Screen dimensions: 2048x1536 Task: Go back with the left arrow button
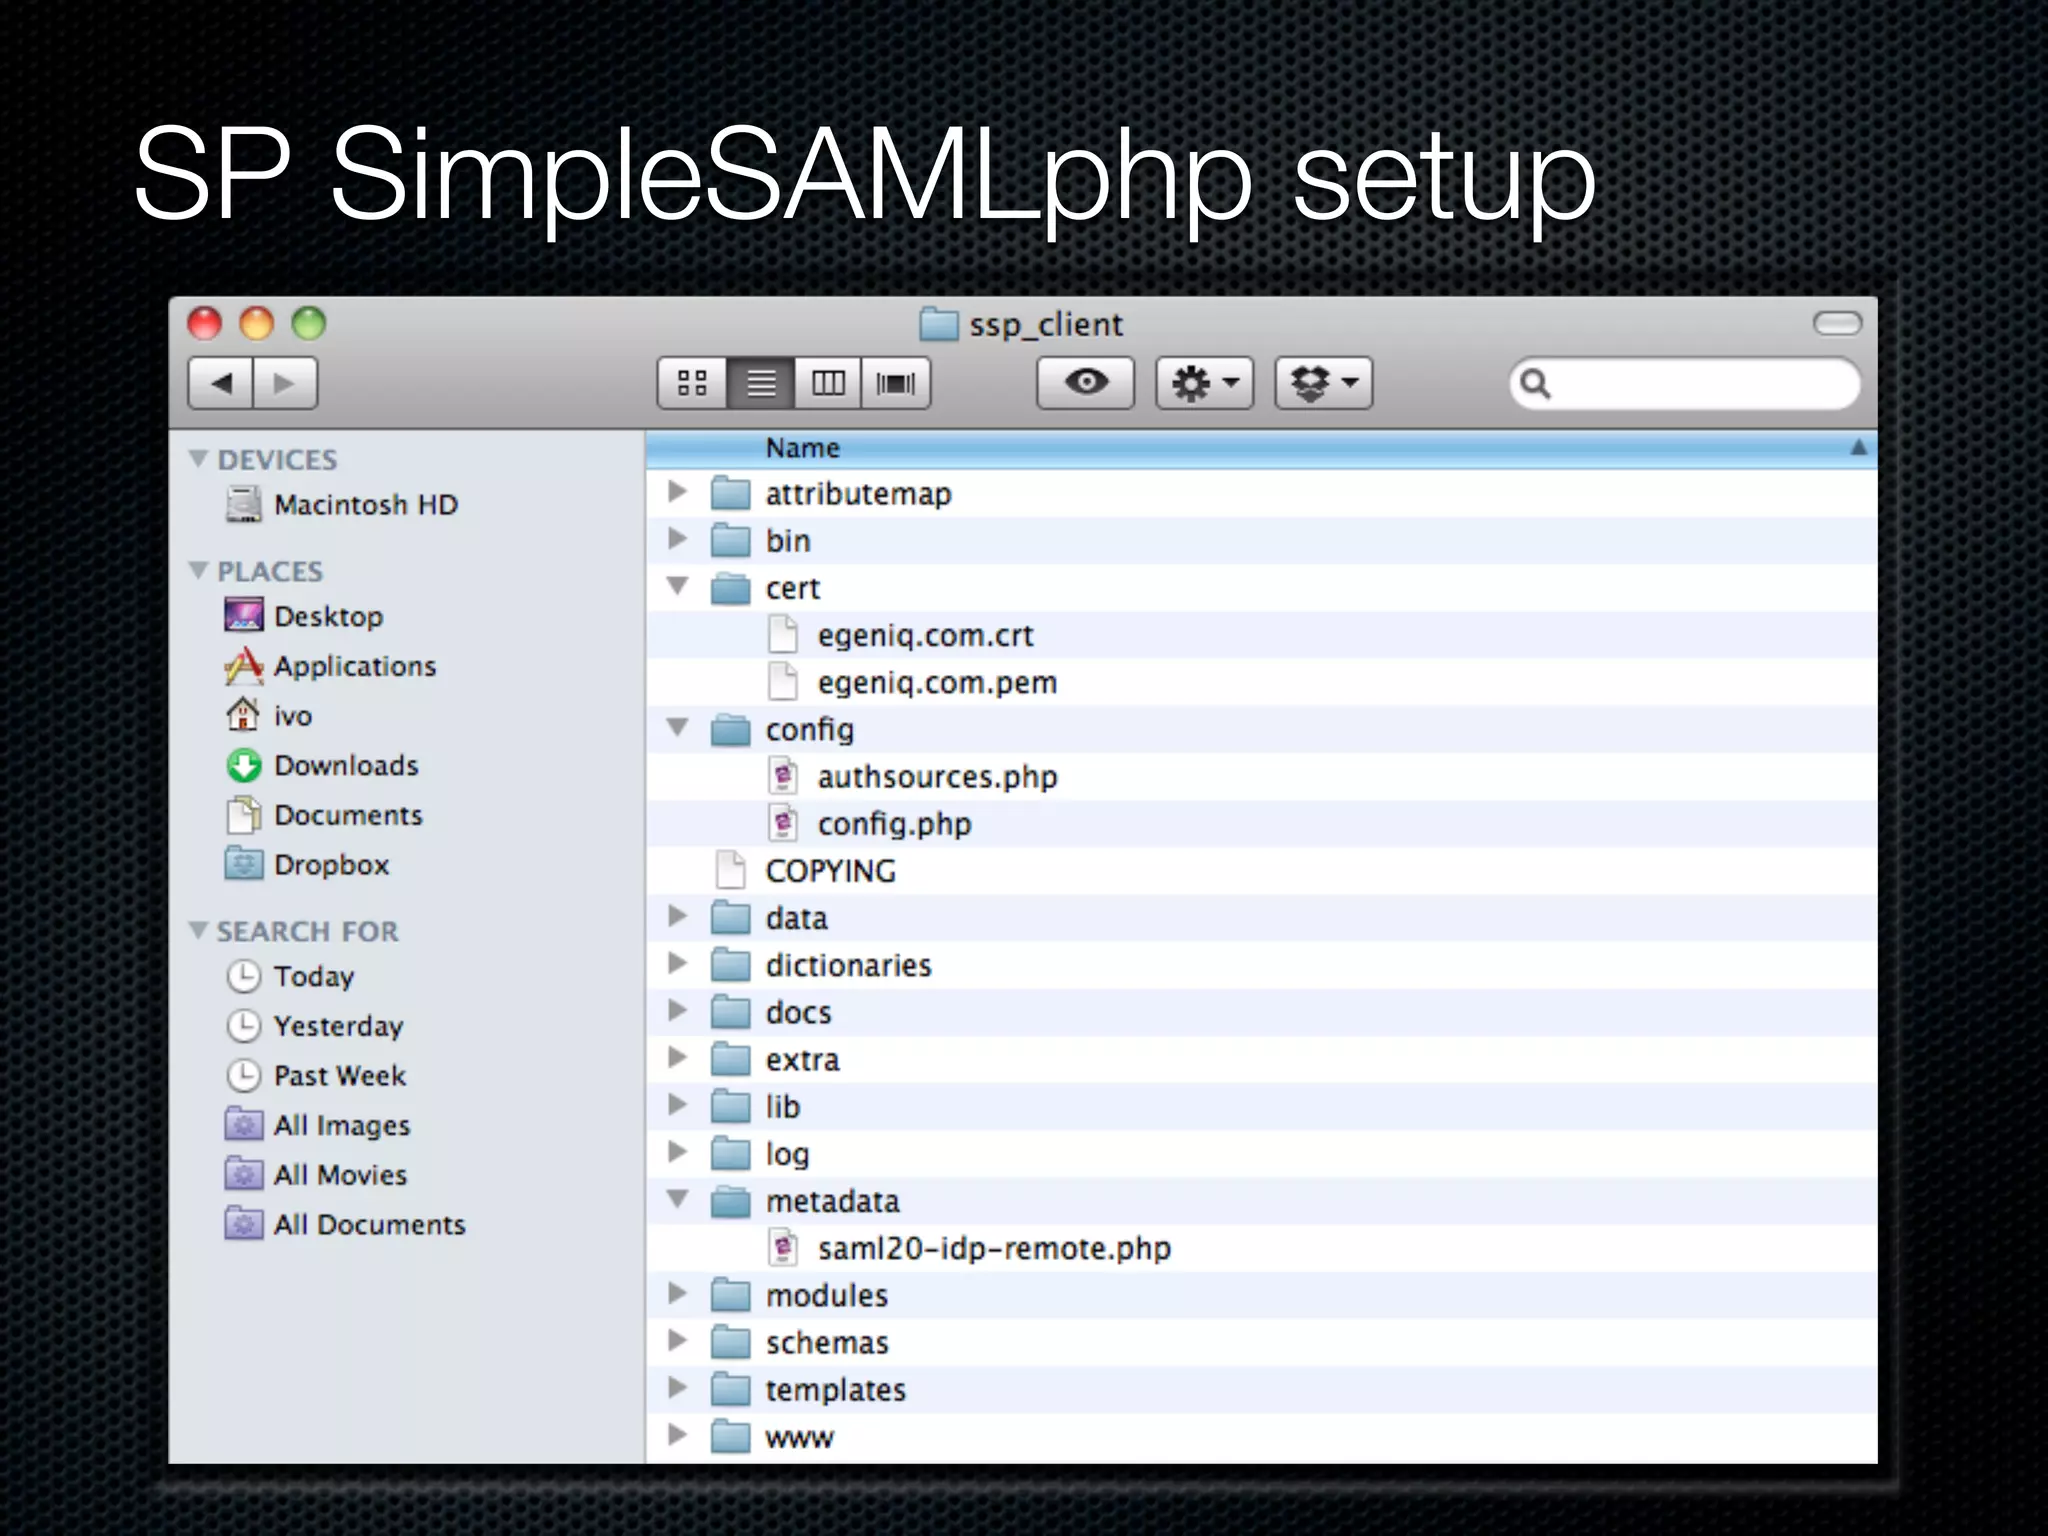pos(222,383)
